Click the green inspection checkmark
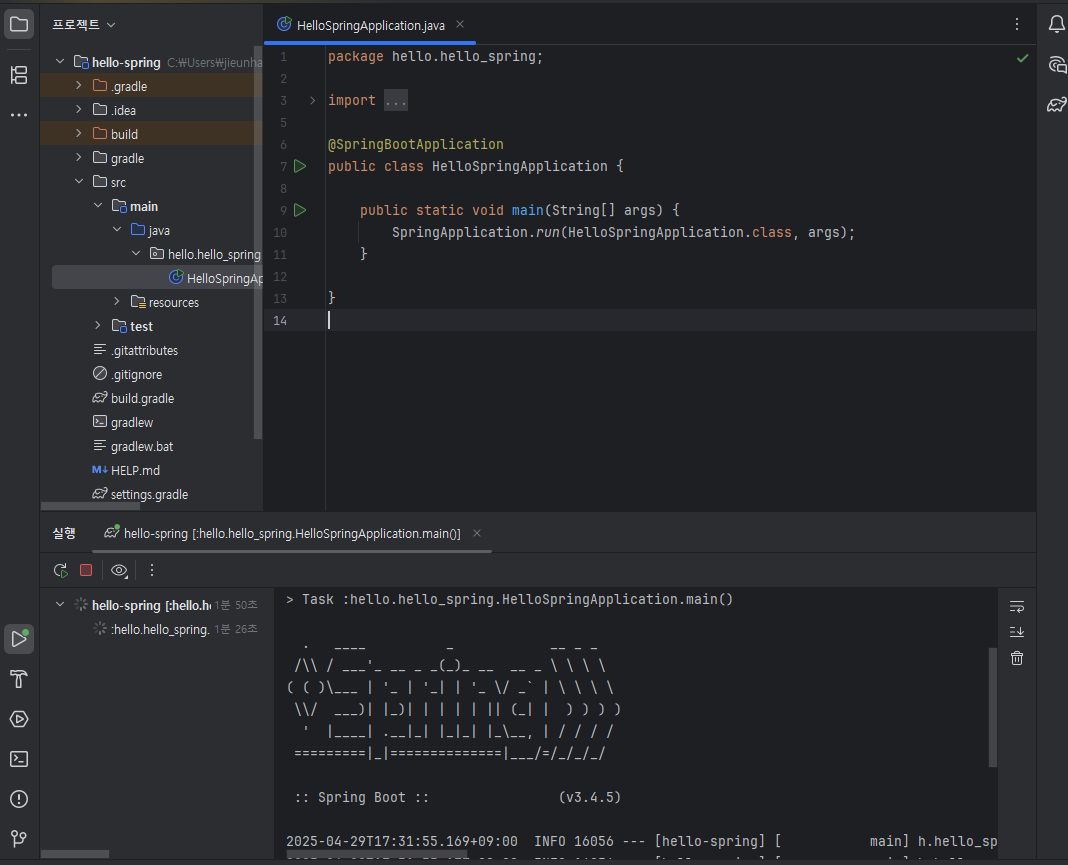 (x=1022, y=59)
